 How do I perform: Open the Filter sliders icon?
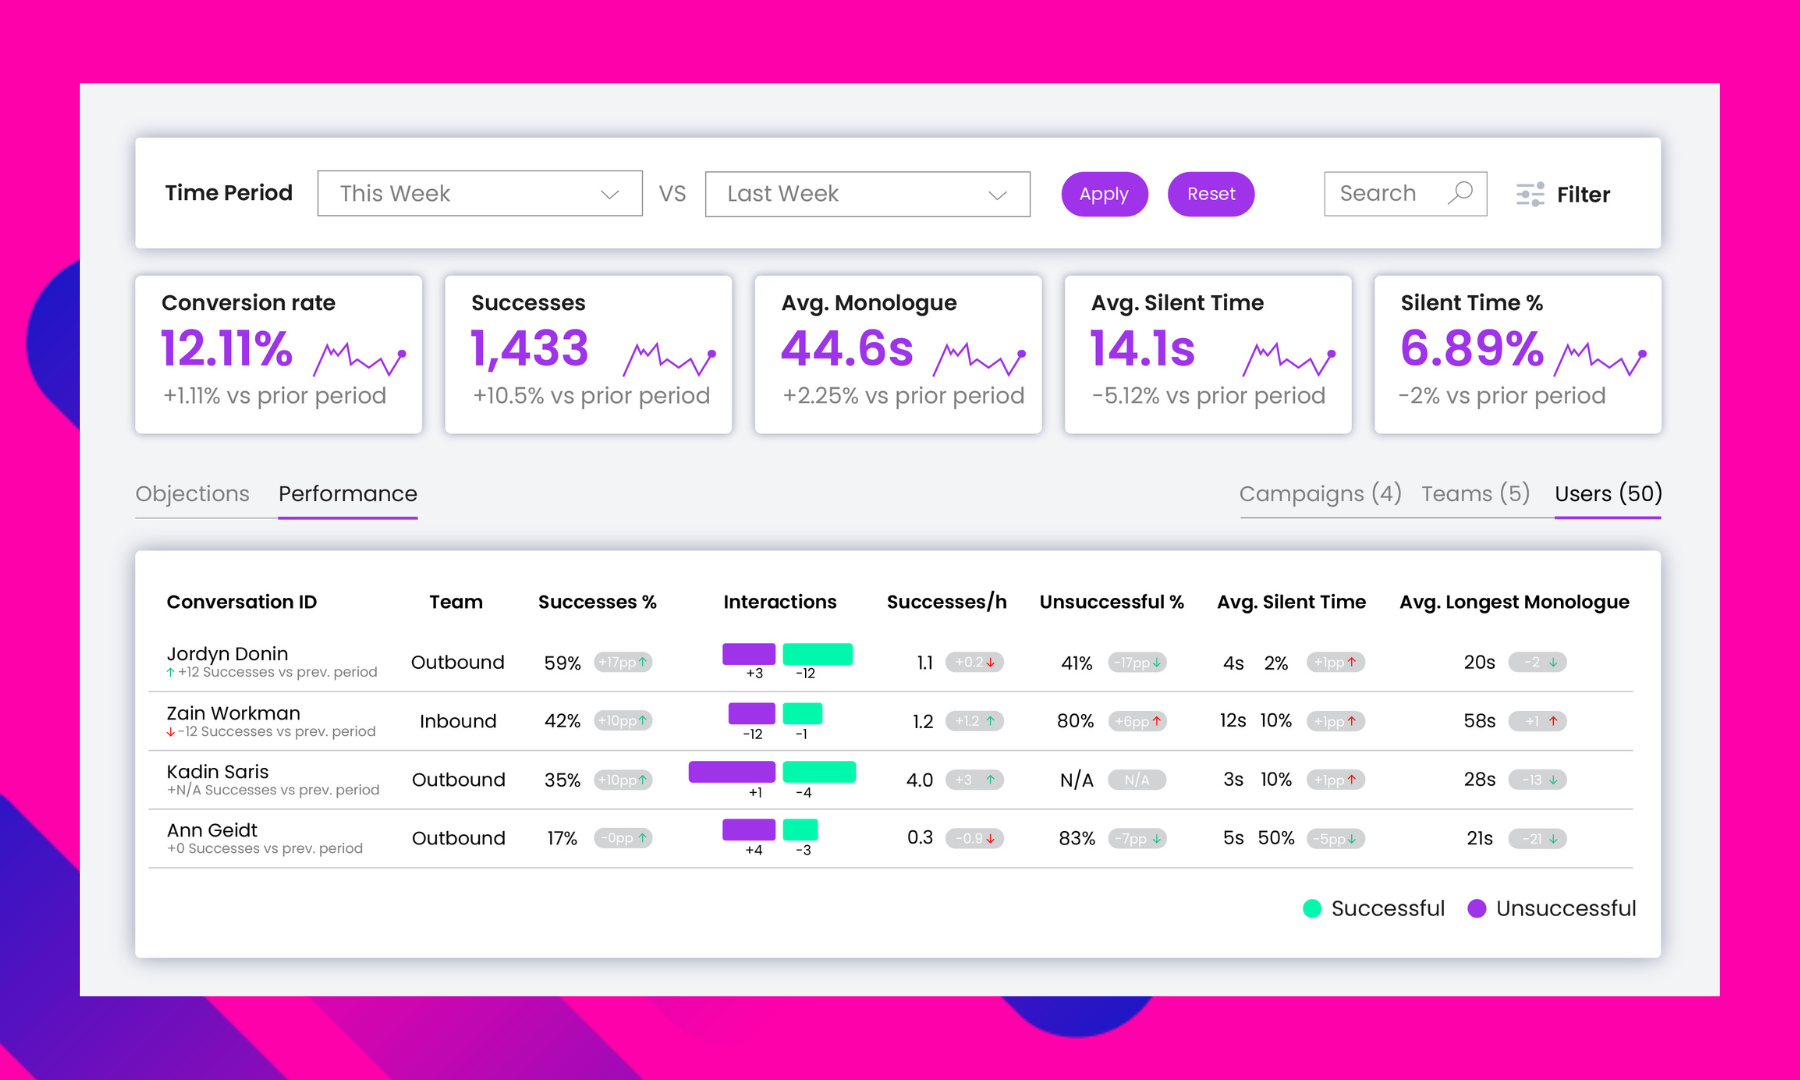(1530, 194)
